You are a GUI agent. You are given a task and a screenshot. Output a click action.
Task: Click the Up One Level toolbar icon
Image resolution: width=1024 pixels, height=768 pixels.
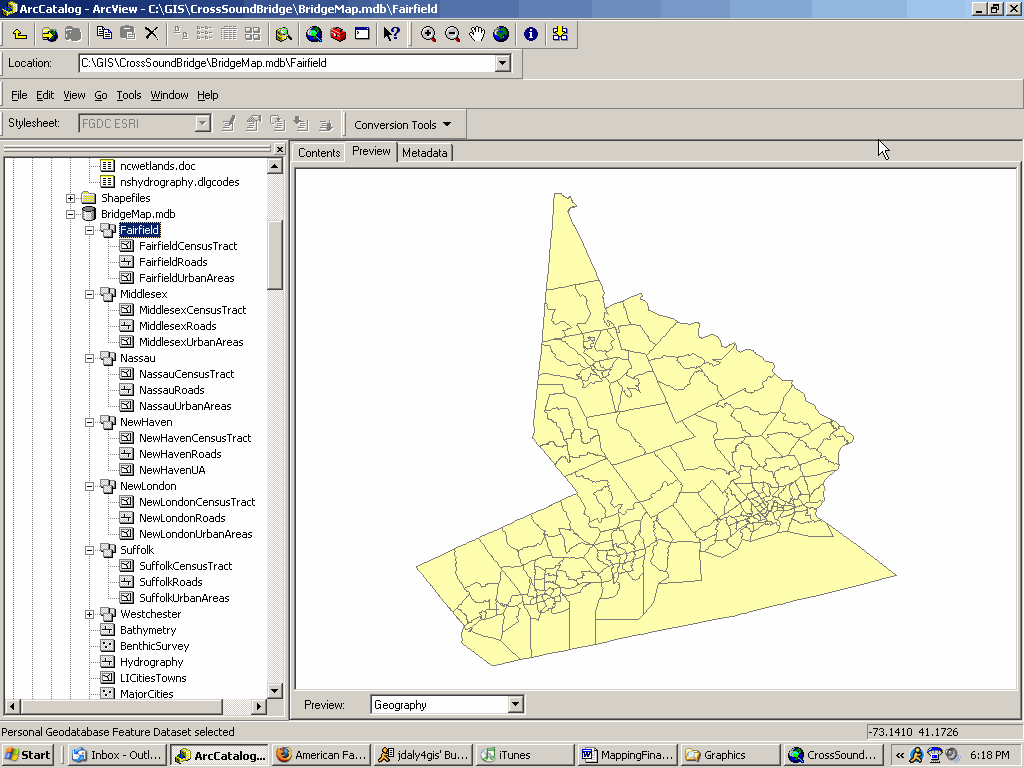point(20,34)
